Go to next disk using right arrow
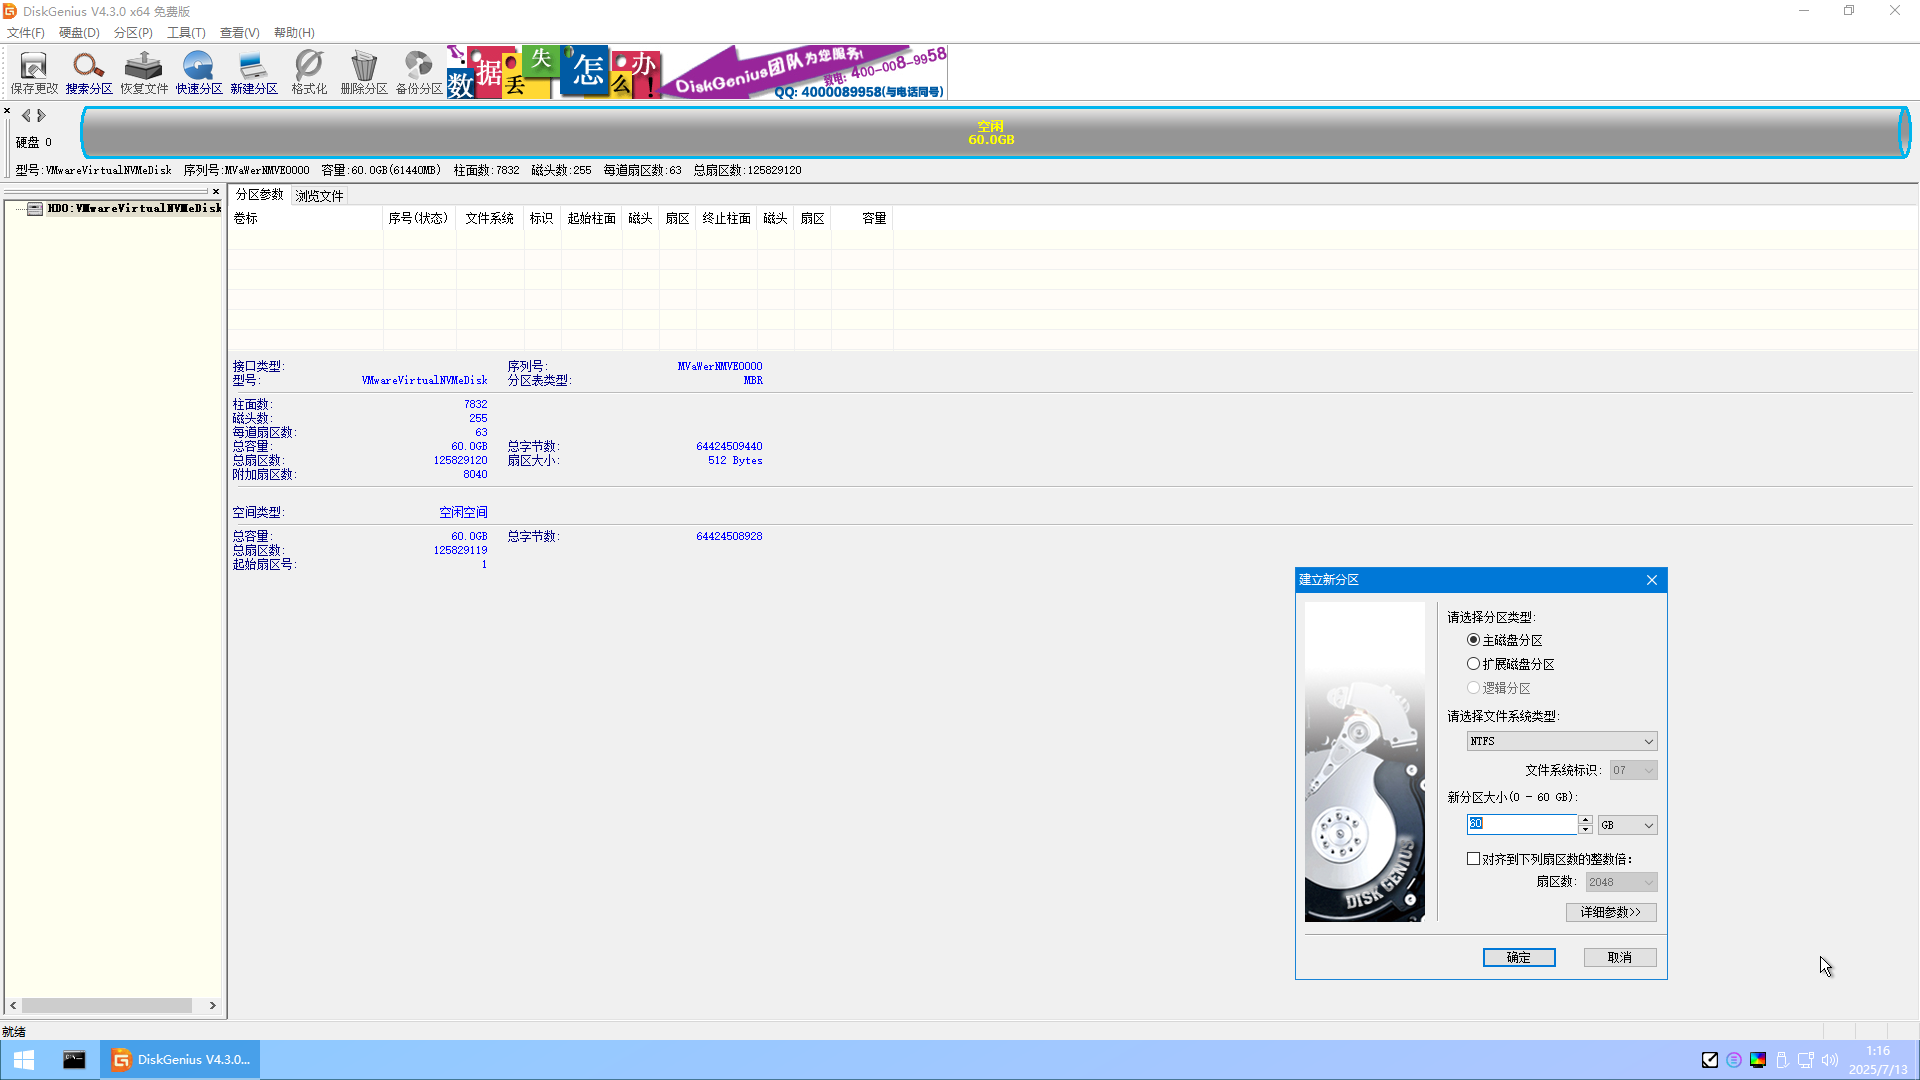This screenshot has height=1080, width=1920. click(x=42, y=116)
